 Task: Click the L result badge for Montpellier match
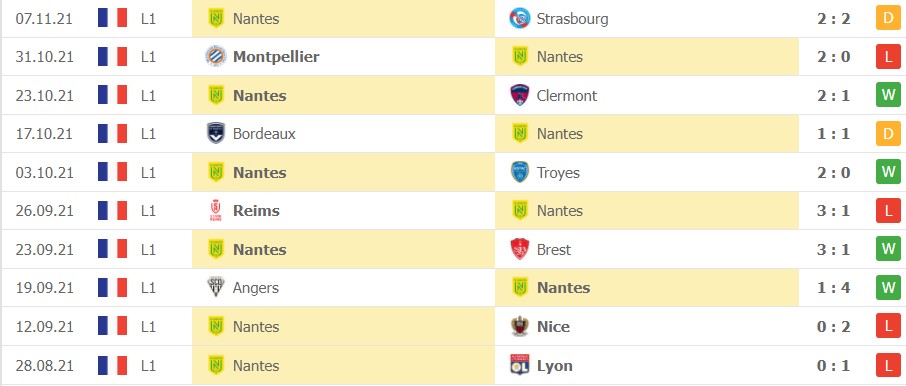(888, 57)
